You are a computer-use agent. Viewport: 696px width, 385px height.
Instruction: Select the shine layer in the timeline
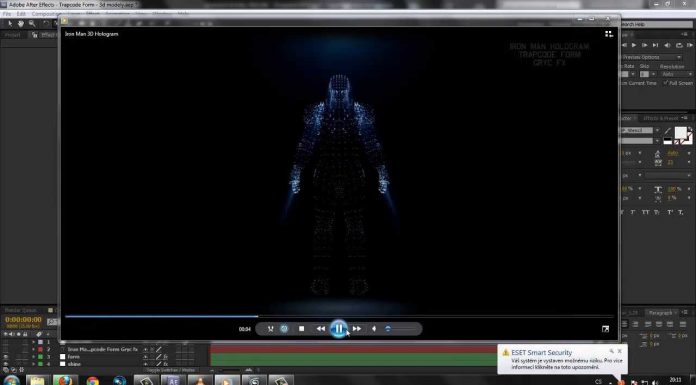[x=74, y=364]
